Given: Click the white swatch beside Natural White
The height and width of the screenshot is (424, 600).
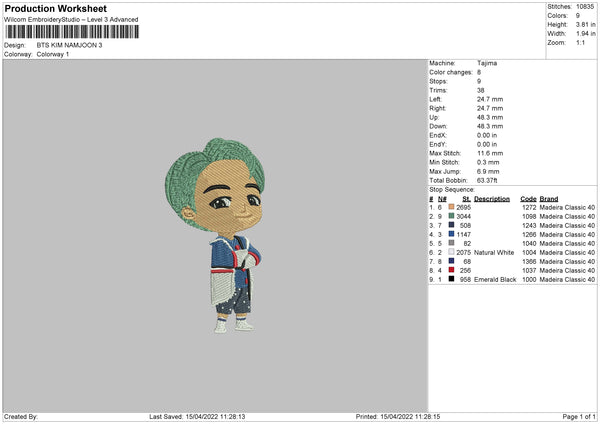Looking at the screenshot, I should [451, 252].
